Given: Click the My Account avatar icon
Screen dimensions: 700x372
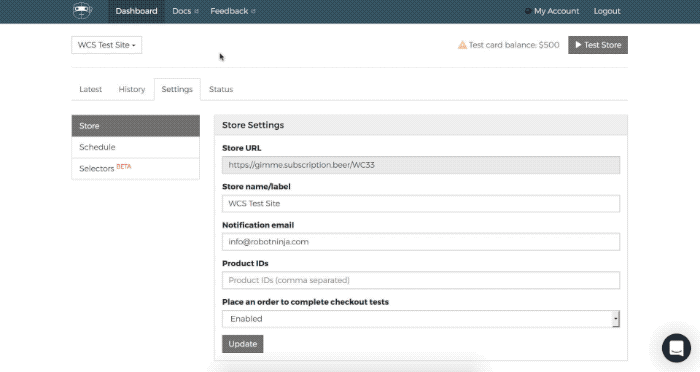Looking at the screenshot, I should (528, 11).
